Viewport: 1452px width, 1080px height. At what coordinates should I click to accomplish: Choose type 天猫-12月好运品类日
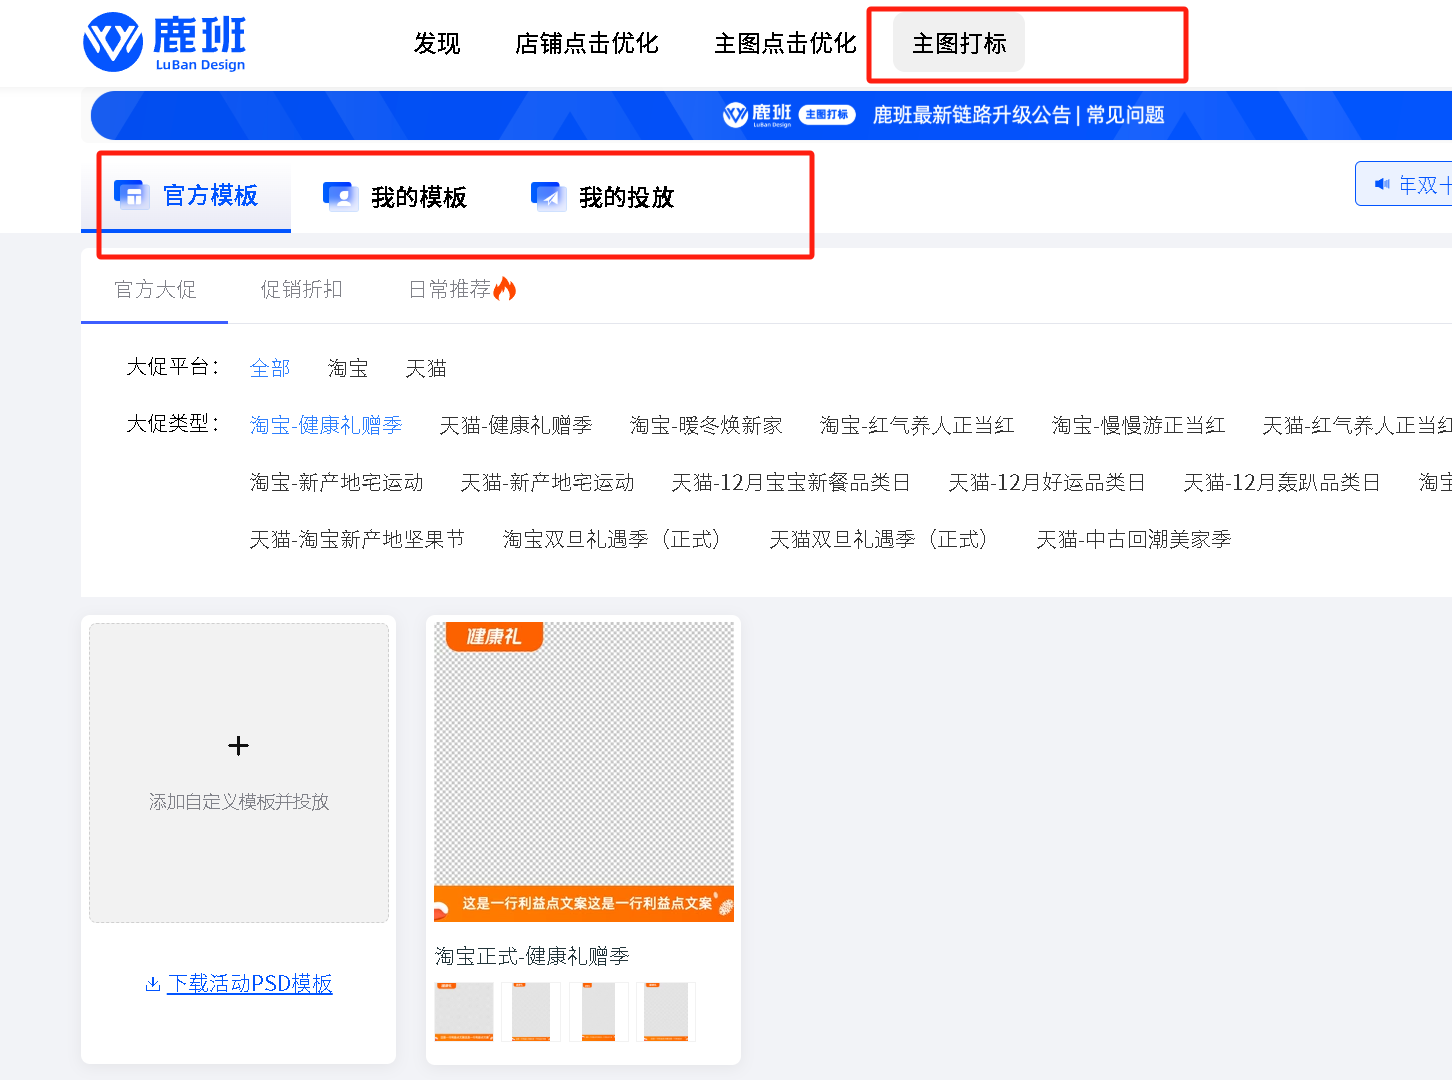point(1047,482)
